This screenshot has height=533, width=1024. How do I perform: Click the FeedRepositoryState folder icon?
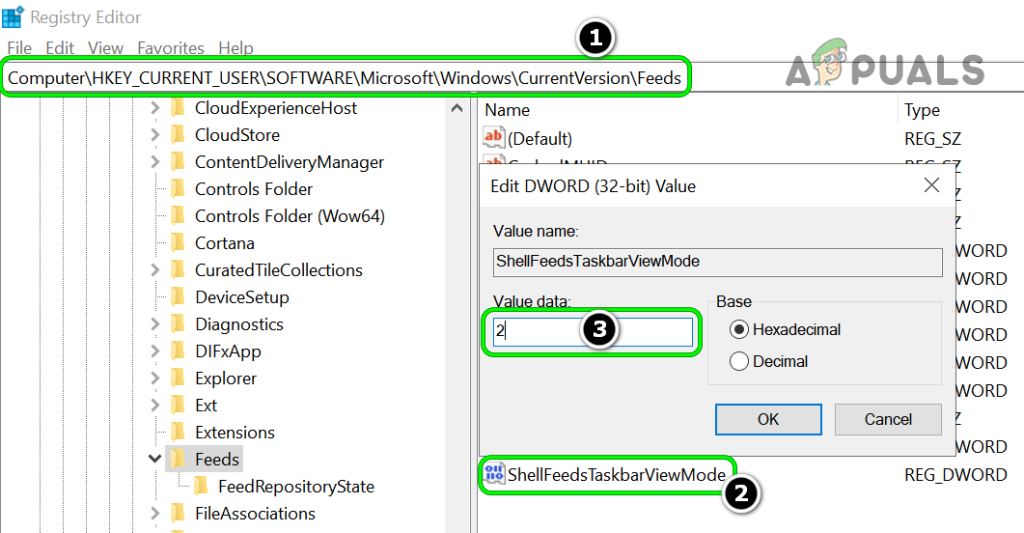click(202, 487)
